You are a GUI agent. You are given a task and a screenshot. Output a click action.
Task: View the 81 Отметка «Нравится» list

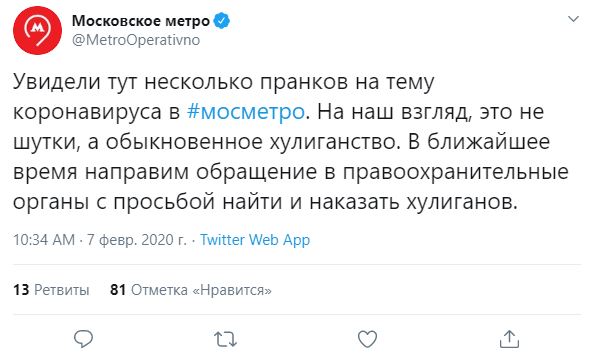tap(191, 290)
